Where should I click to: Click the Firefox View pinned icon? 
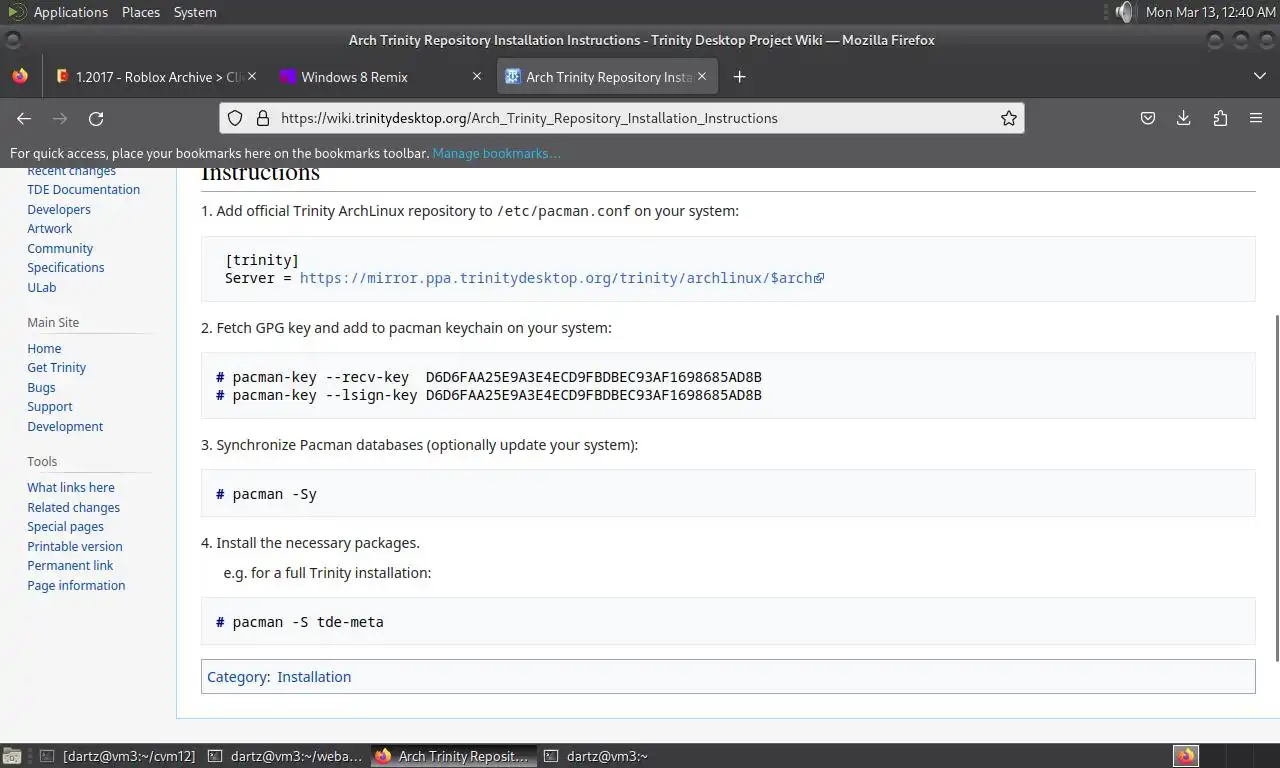20,76
